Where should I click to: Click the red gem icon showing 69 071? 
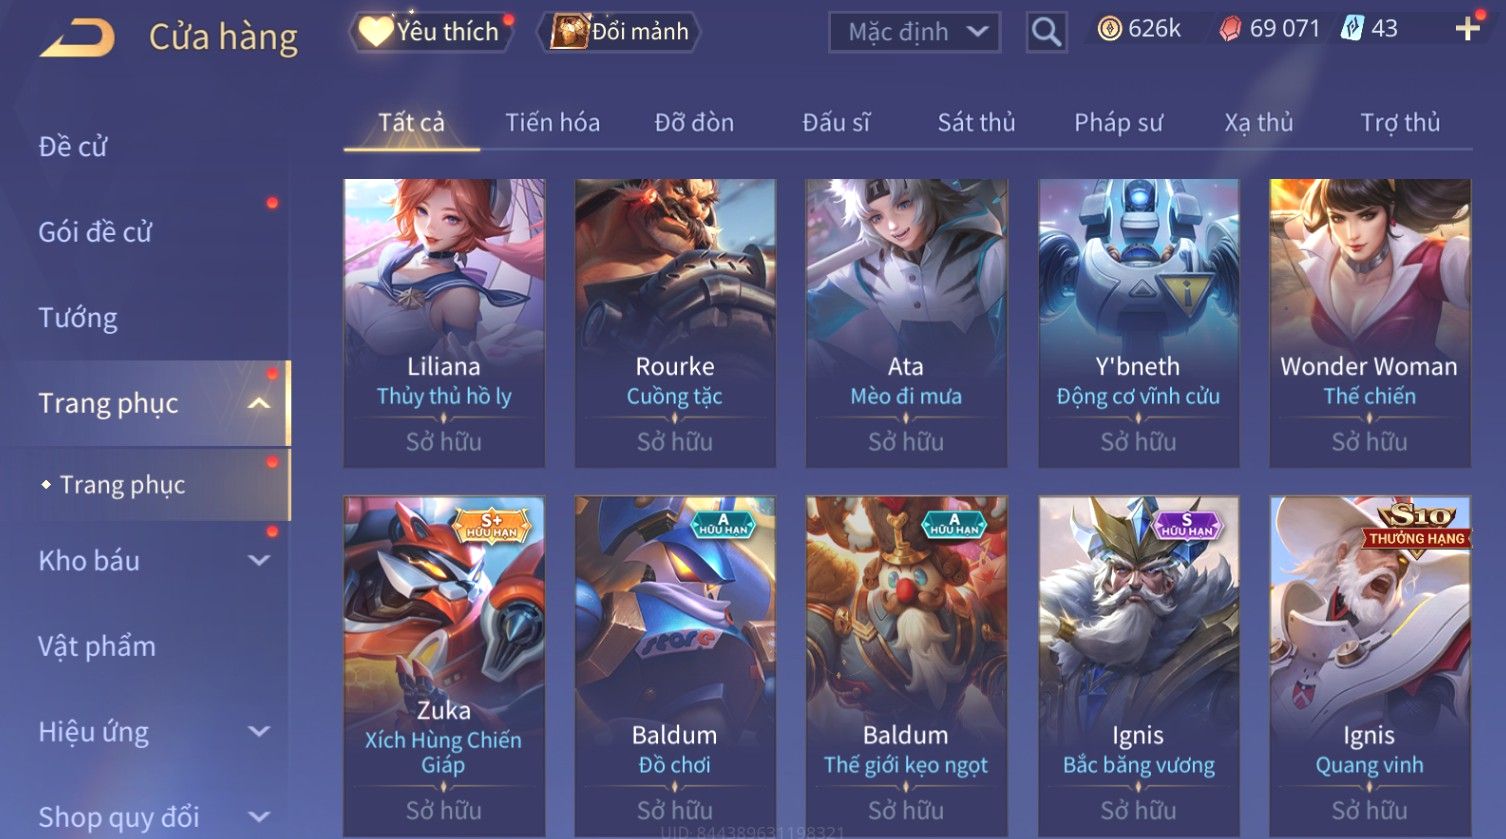pos(1230,29)
